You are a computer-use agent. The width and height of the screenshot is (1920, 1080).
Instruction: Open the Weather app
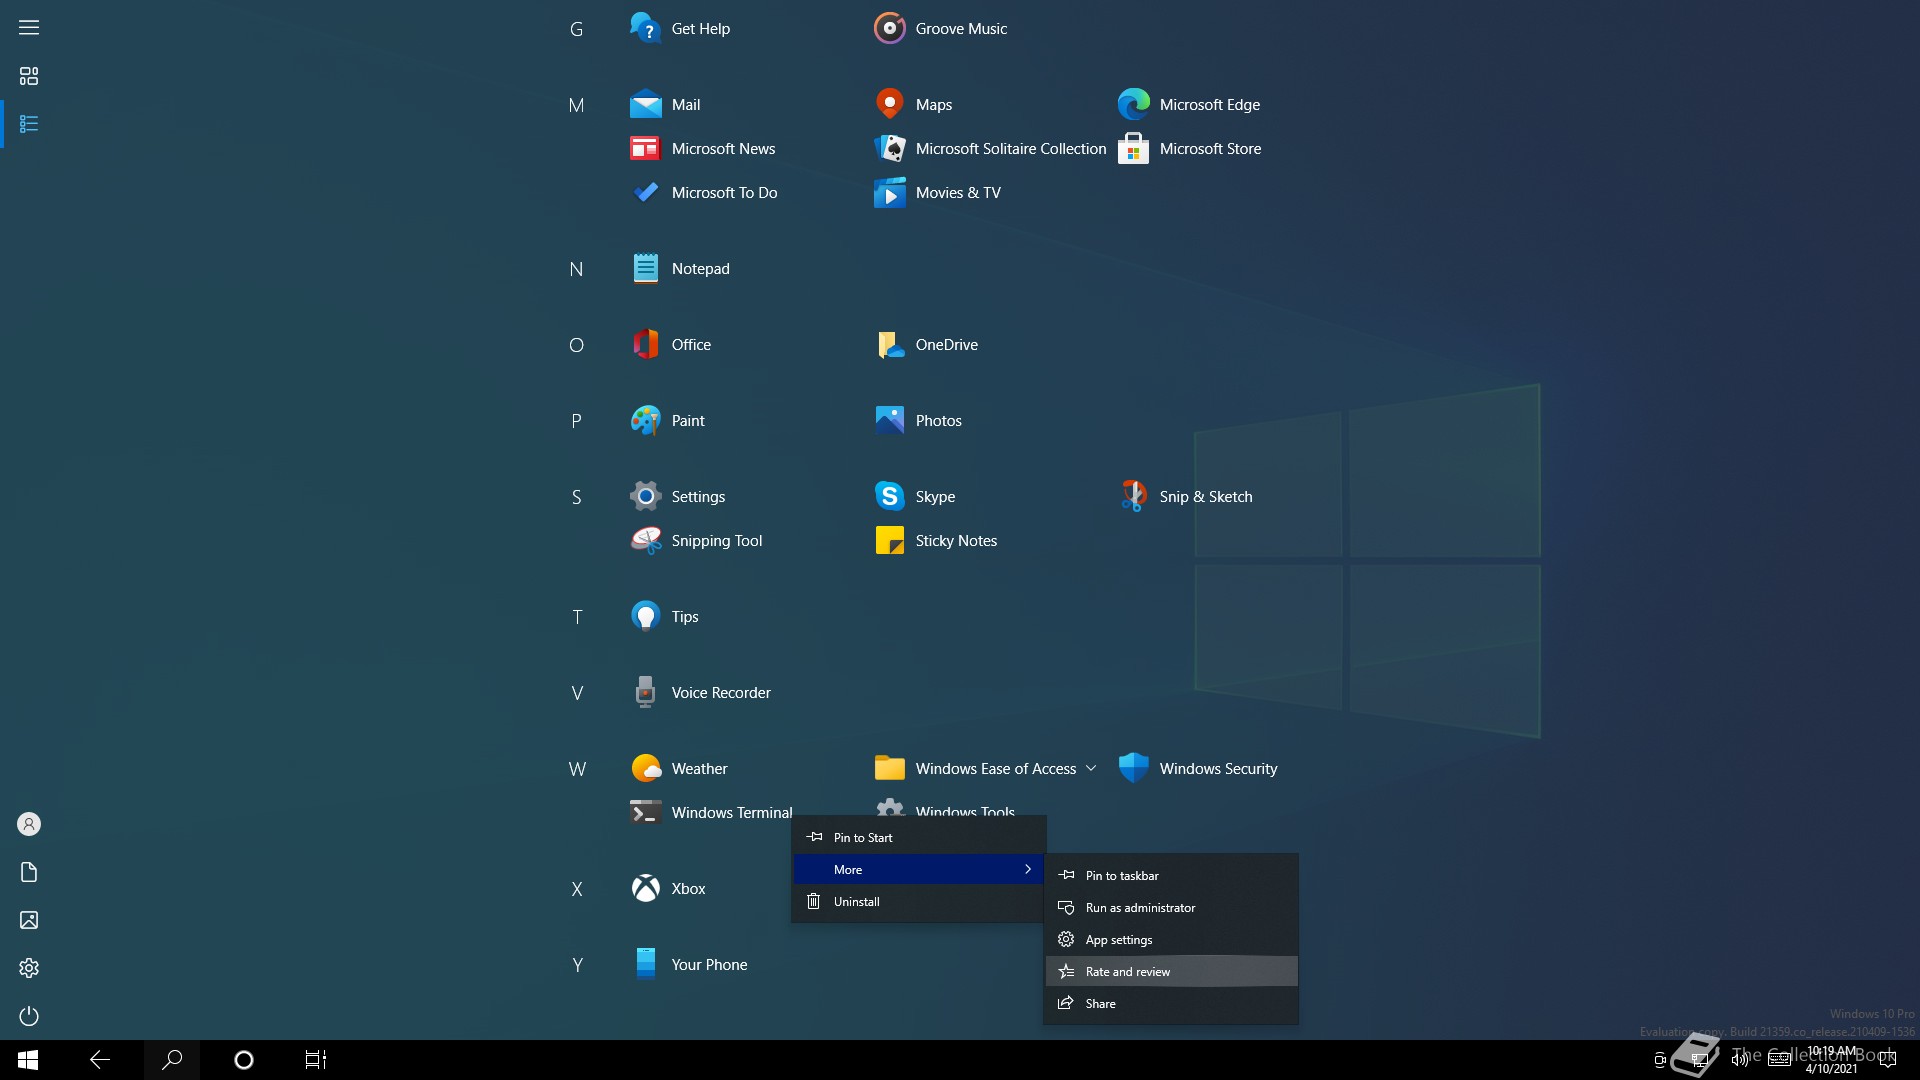[x=679, y=768]
